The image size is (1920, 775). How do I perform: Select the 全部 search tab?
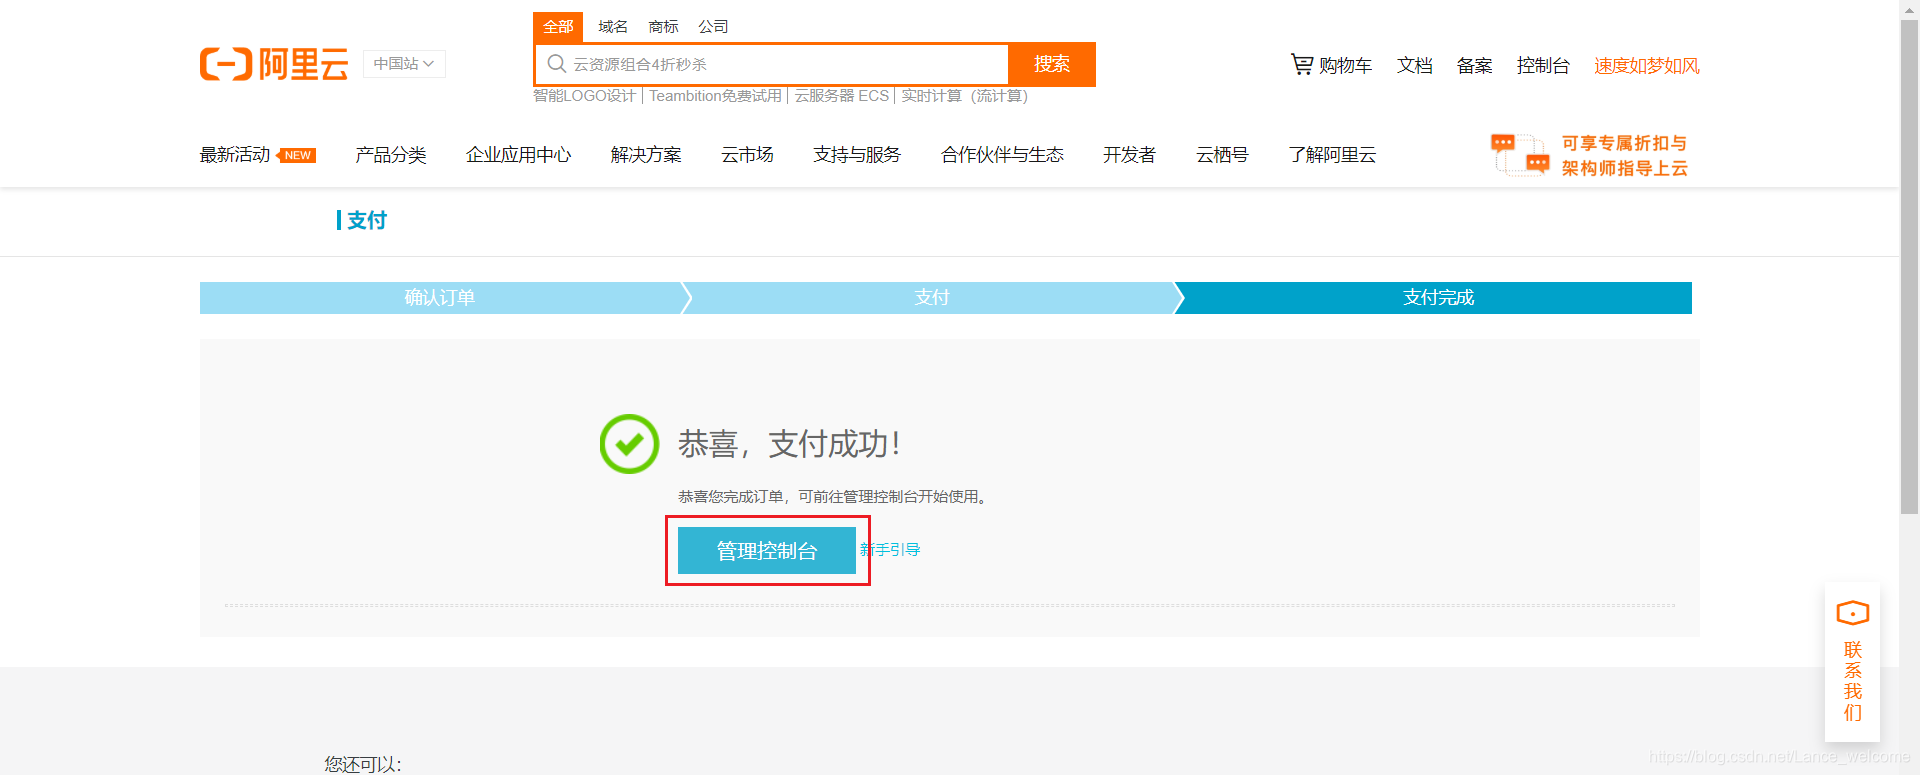tap(558, 27)
